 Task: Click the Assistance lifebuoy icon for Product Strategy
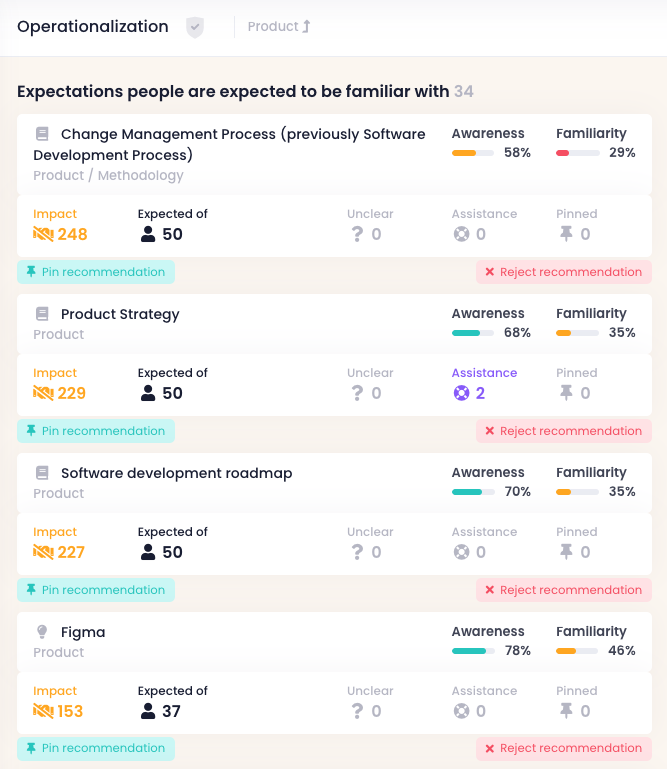pos(461,393)
